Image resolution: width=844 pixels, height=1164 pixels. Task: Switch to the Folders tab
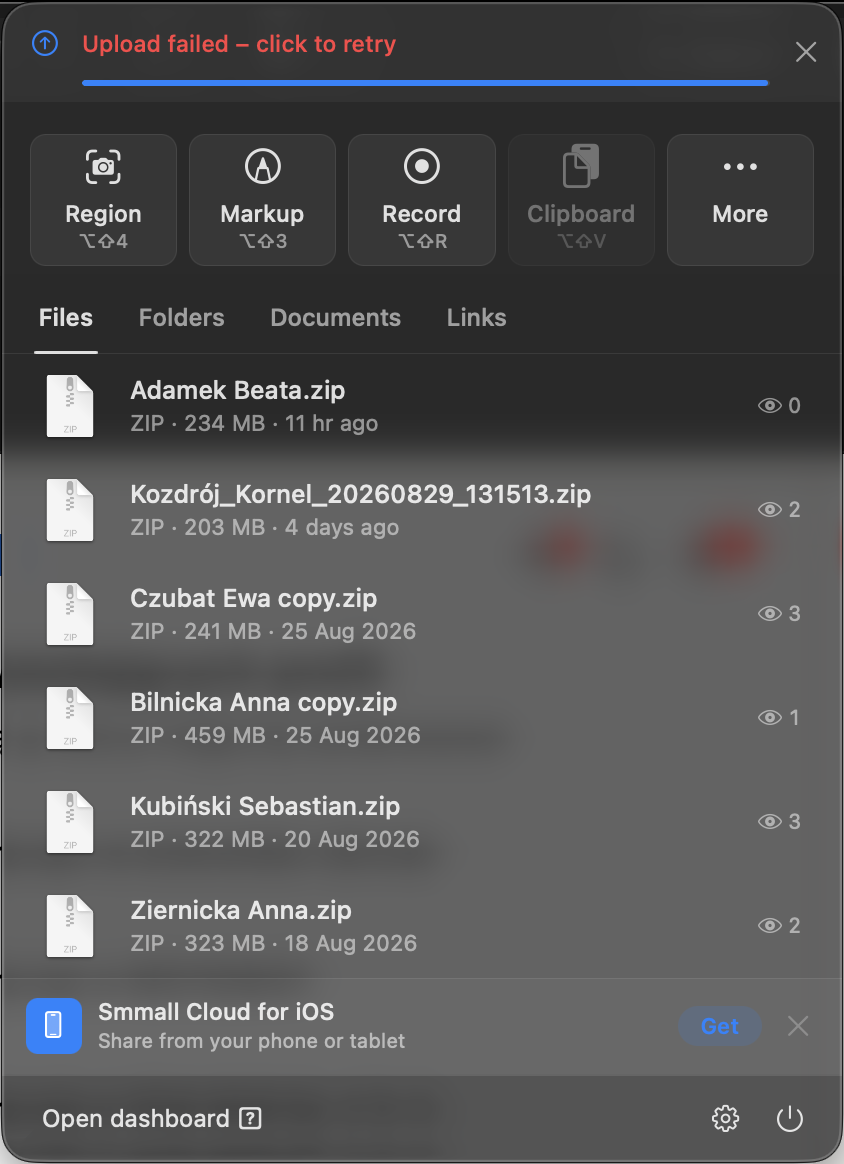point(181,318)
